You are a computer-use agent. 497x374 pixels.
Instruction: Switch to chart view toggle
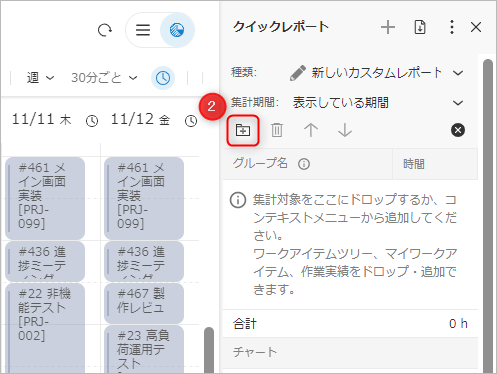point(177,30)
